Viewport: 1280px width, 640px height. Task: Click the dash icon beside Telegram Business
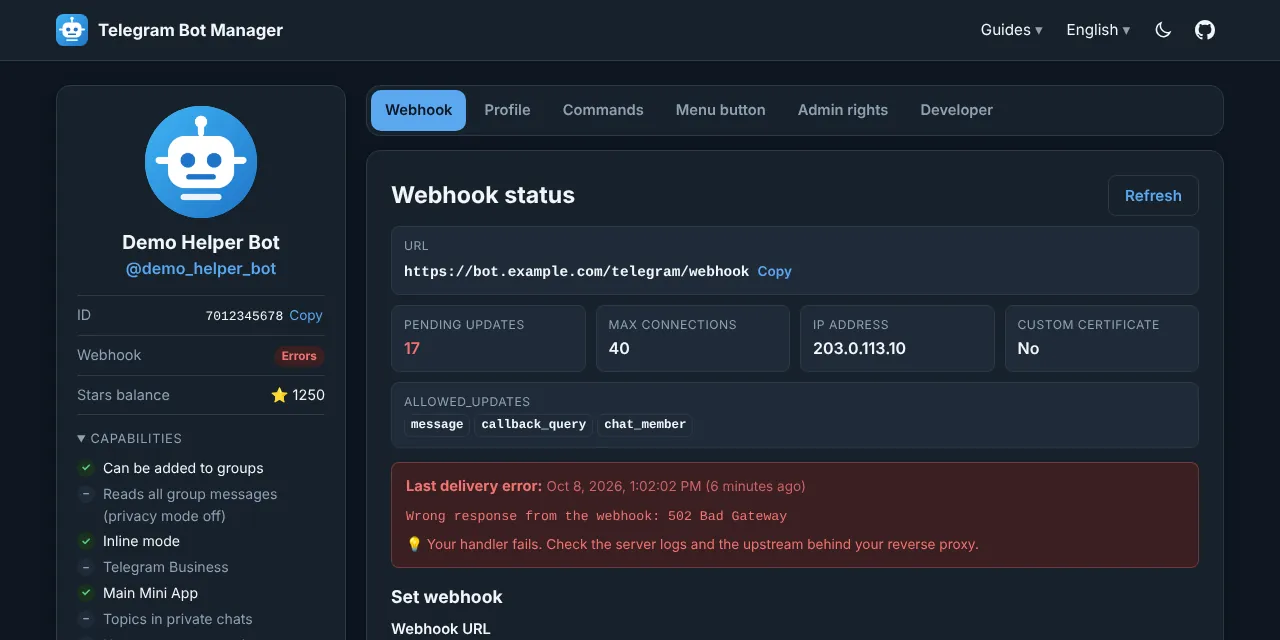[x=86, y=567]
